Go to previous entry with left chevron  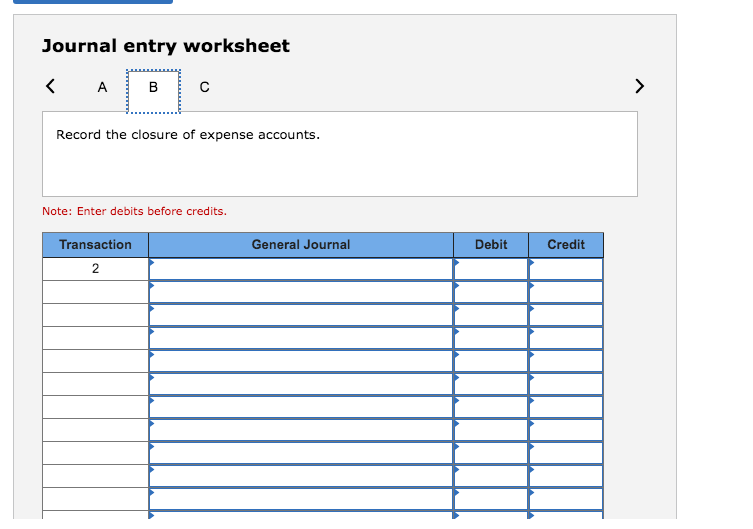point(50,86)
